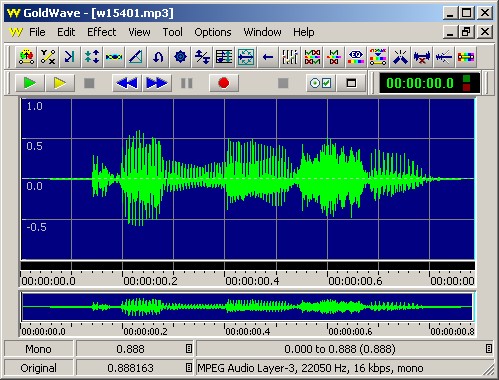Open the File menu

[x=37, y=32]
